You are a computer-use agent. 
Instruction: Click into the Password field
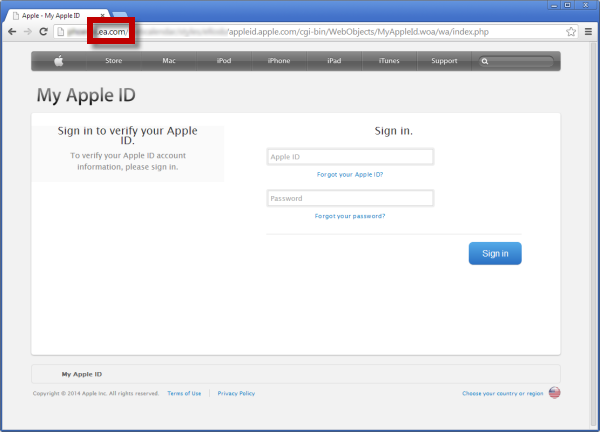coord(350,198)
